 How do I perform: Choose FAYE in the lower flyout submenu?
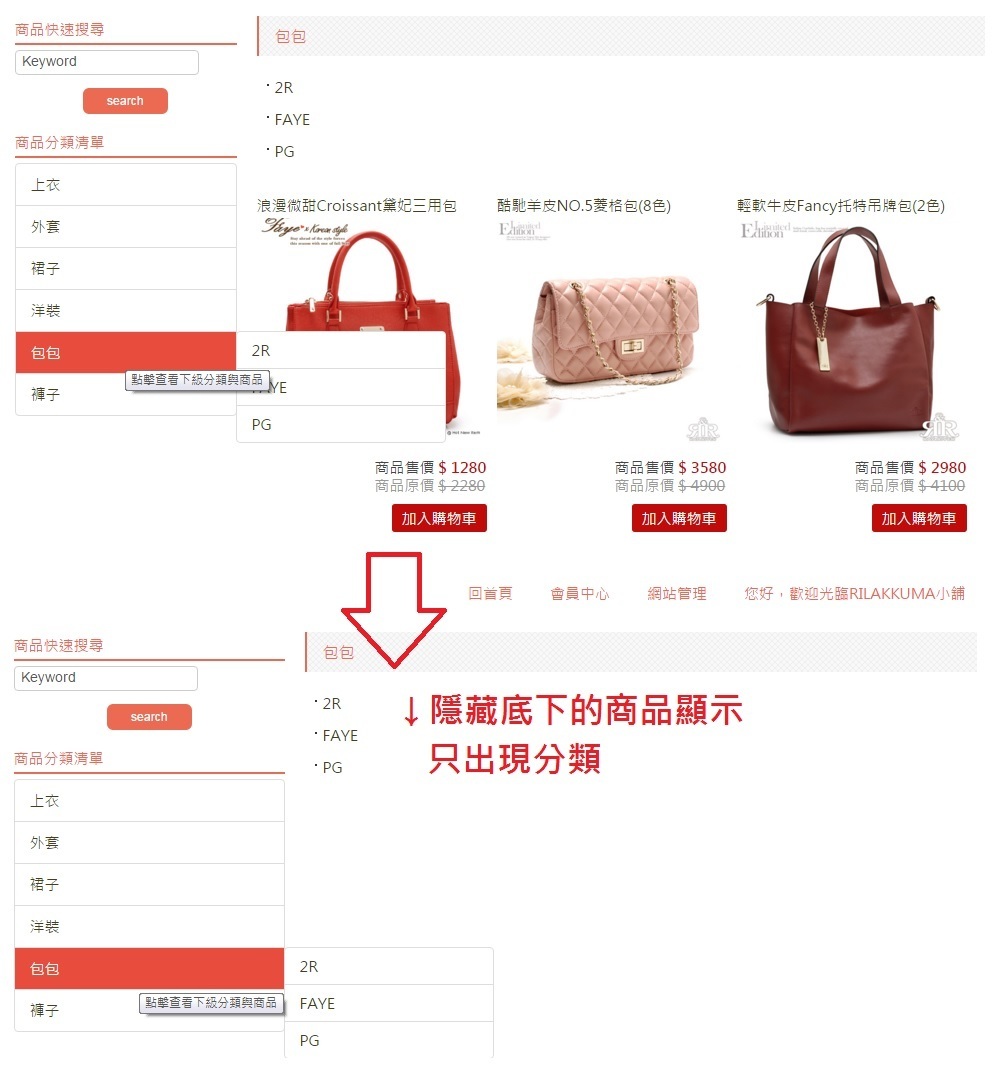(x=389, y=1004)
